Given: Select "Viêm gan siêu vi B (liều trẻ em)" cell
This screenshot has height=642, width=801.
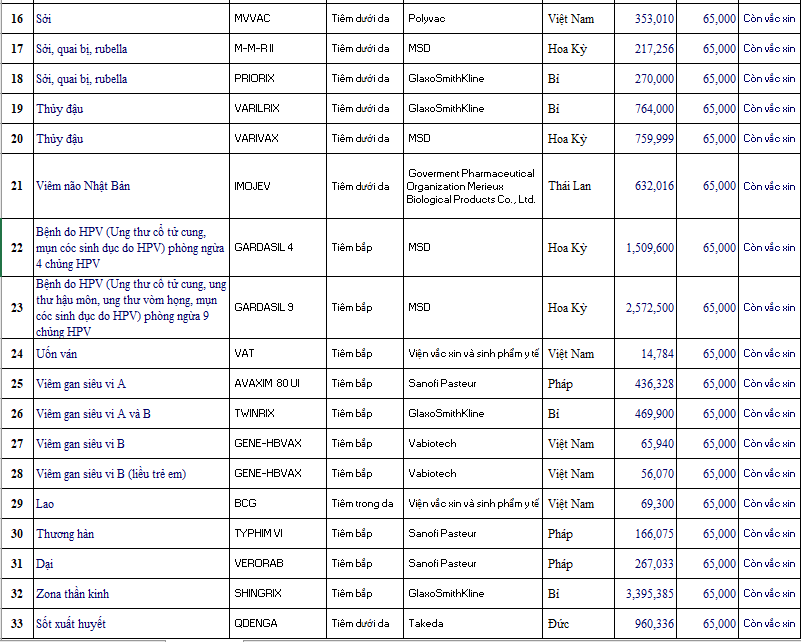Looking at the screenshot, I should [131, 474].
